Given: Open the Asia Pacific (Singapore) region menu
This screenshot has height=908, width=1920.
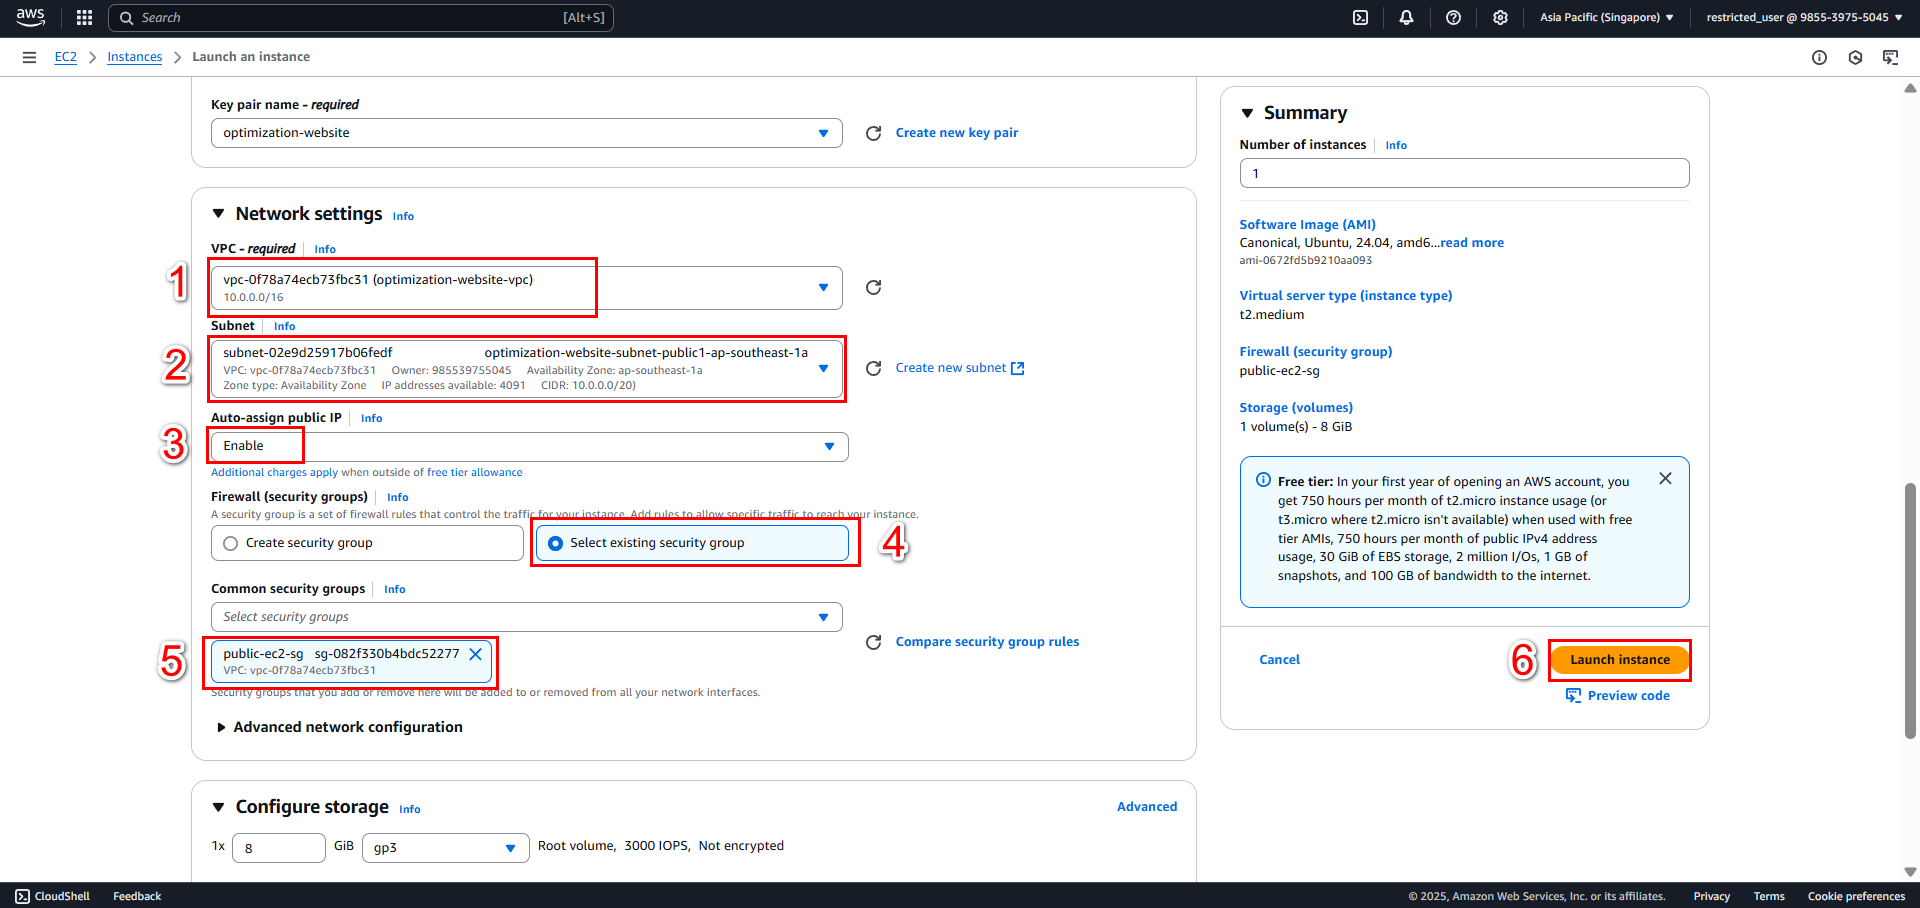Looking at the screenshot, I should coord(1606,17).
